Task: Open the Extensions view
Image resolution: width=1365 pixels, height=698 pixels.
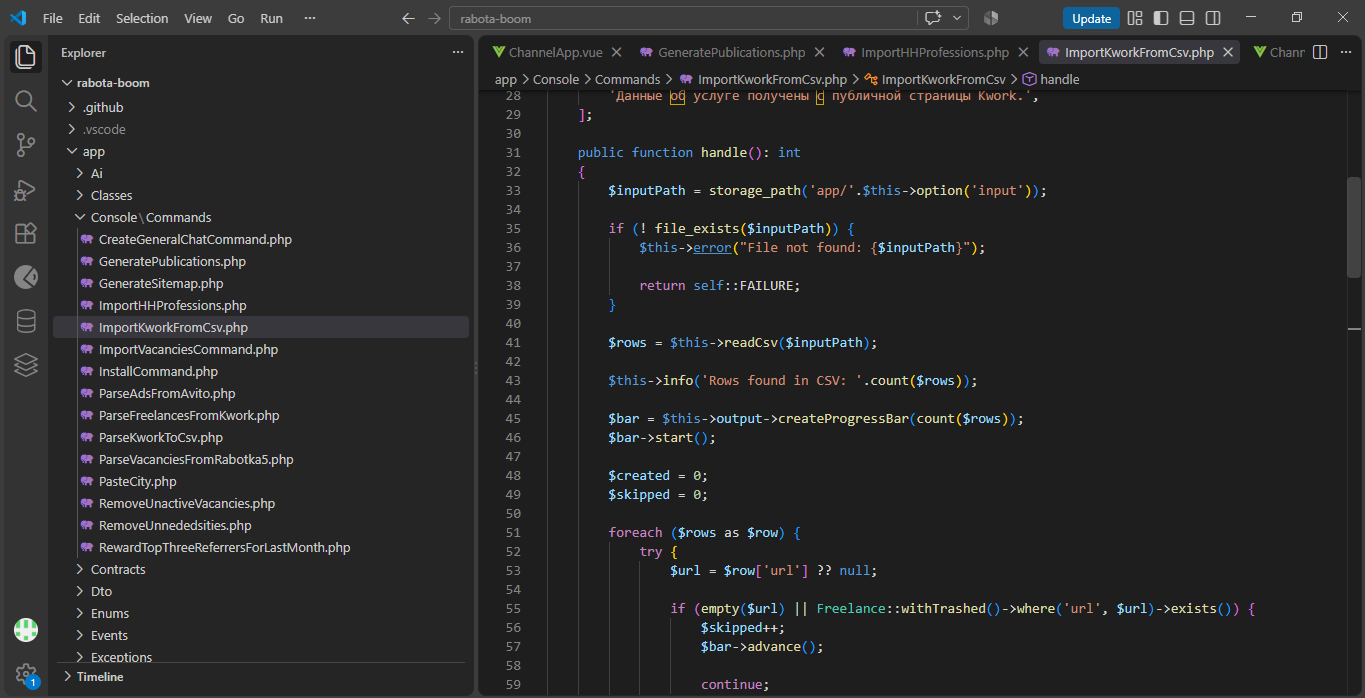Action: 26,233
